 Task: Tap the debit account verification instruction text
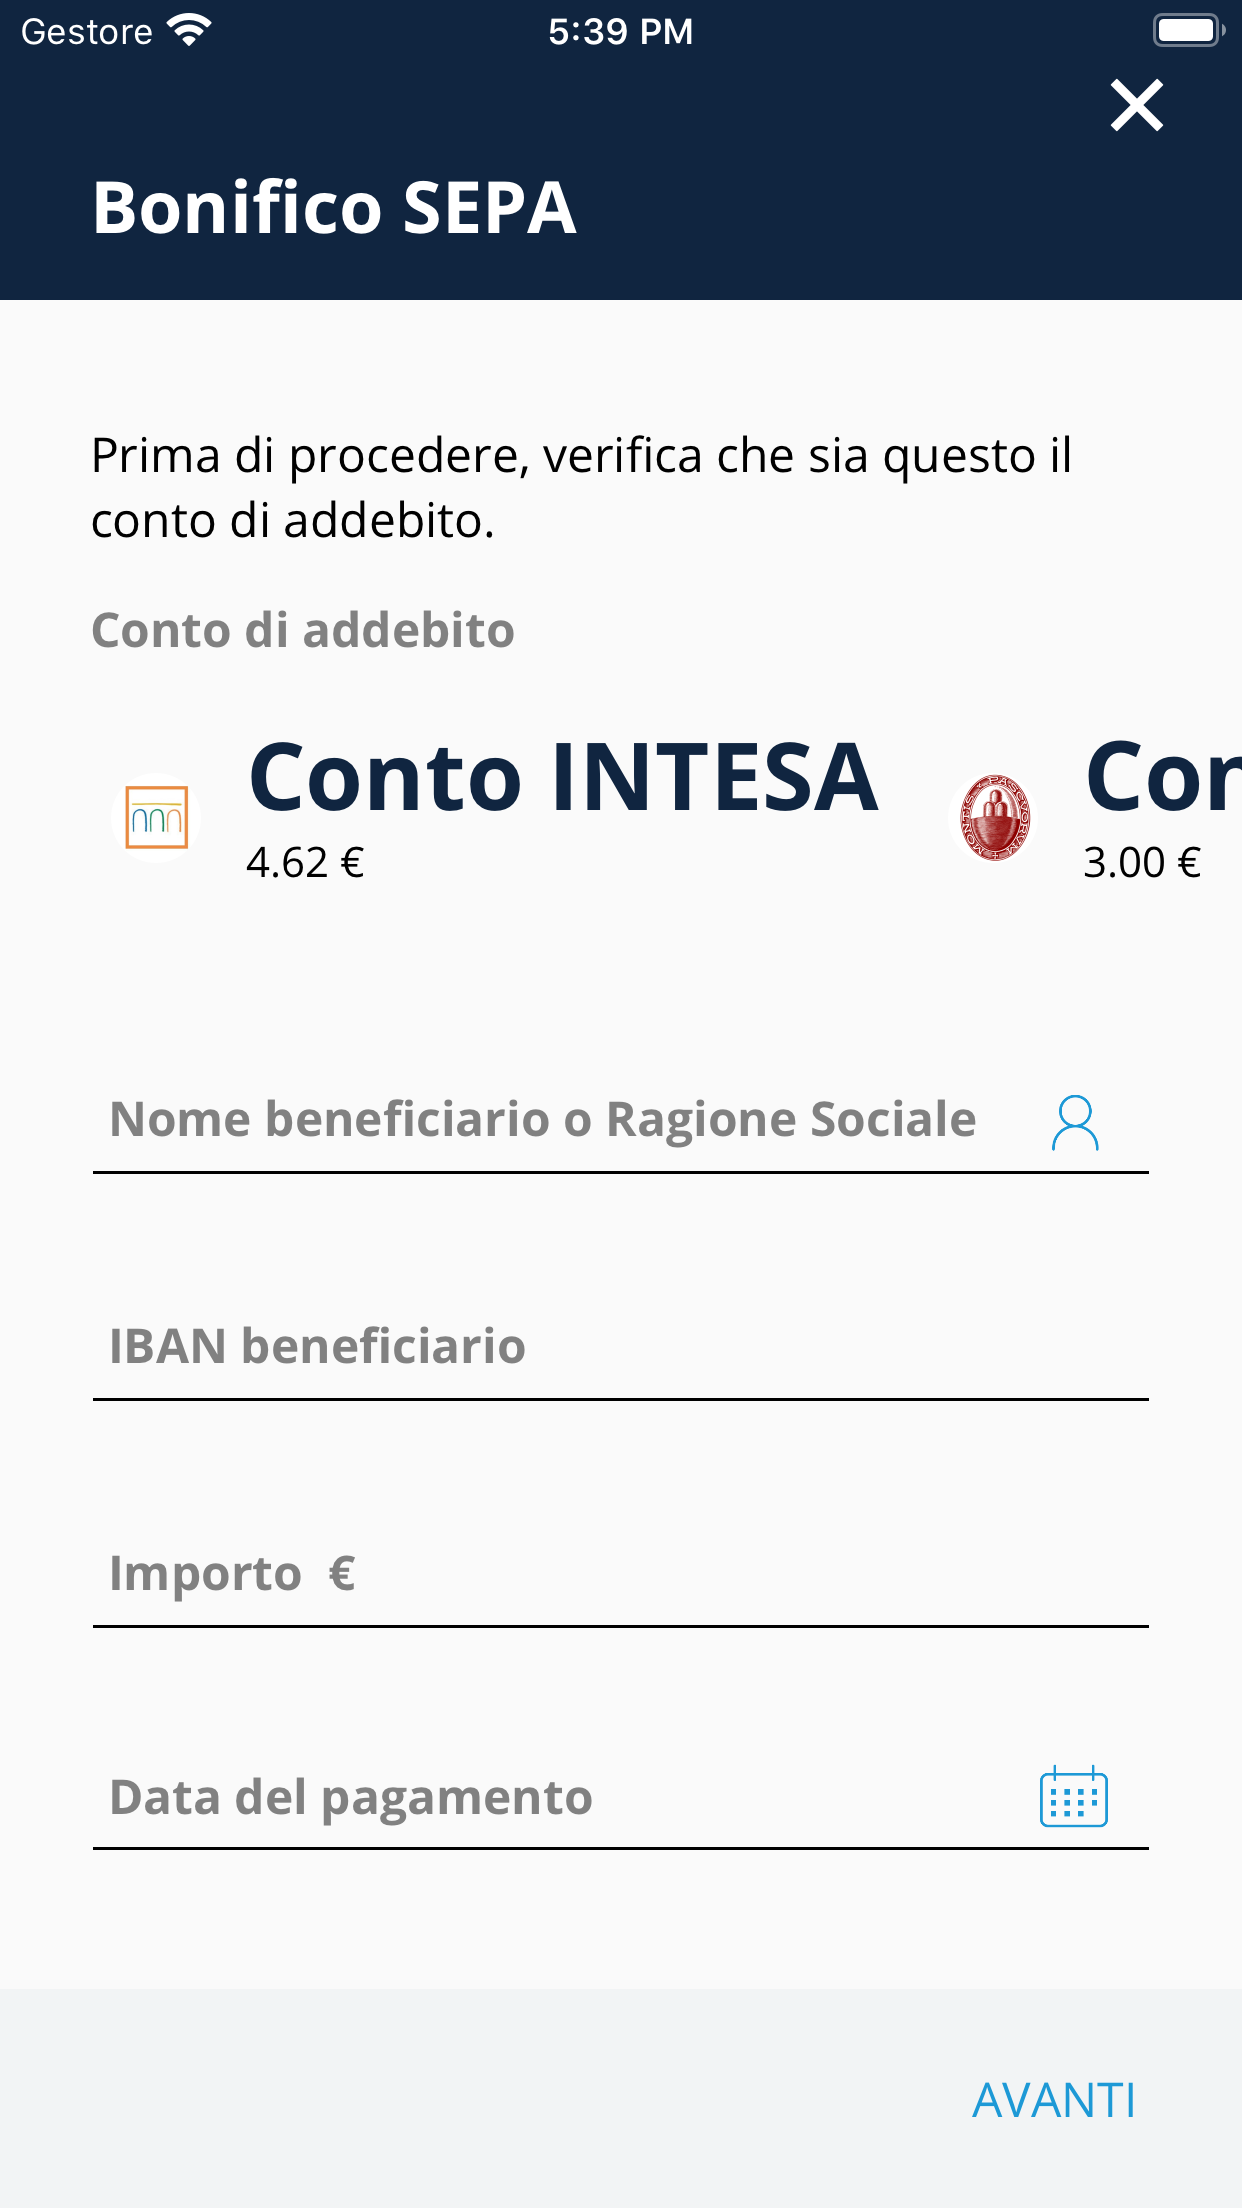pyautogui.click(x=581, y=488)
